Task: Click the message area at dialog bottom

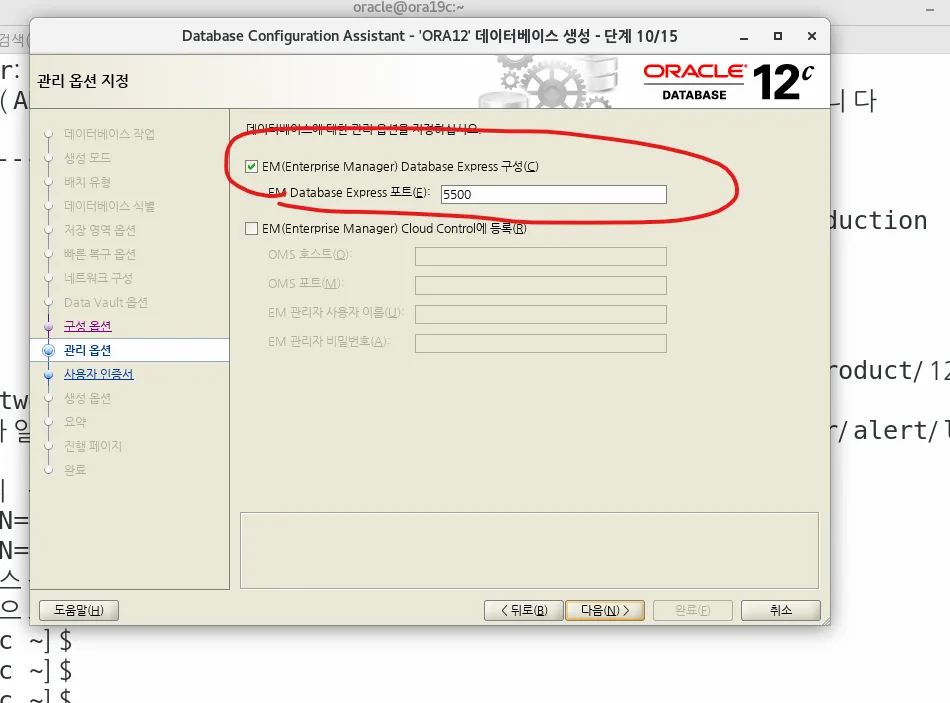Action: pos(530,550)
